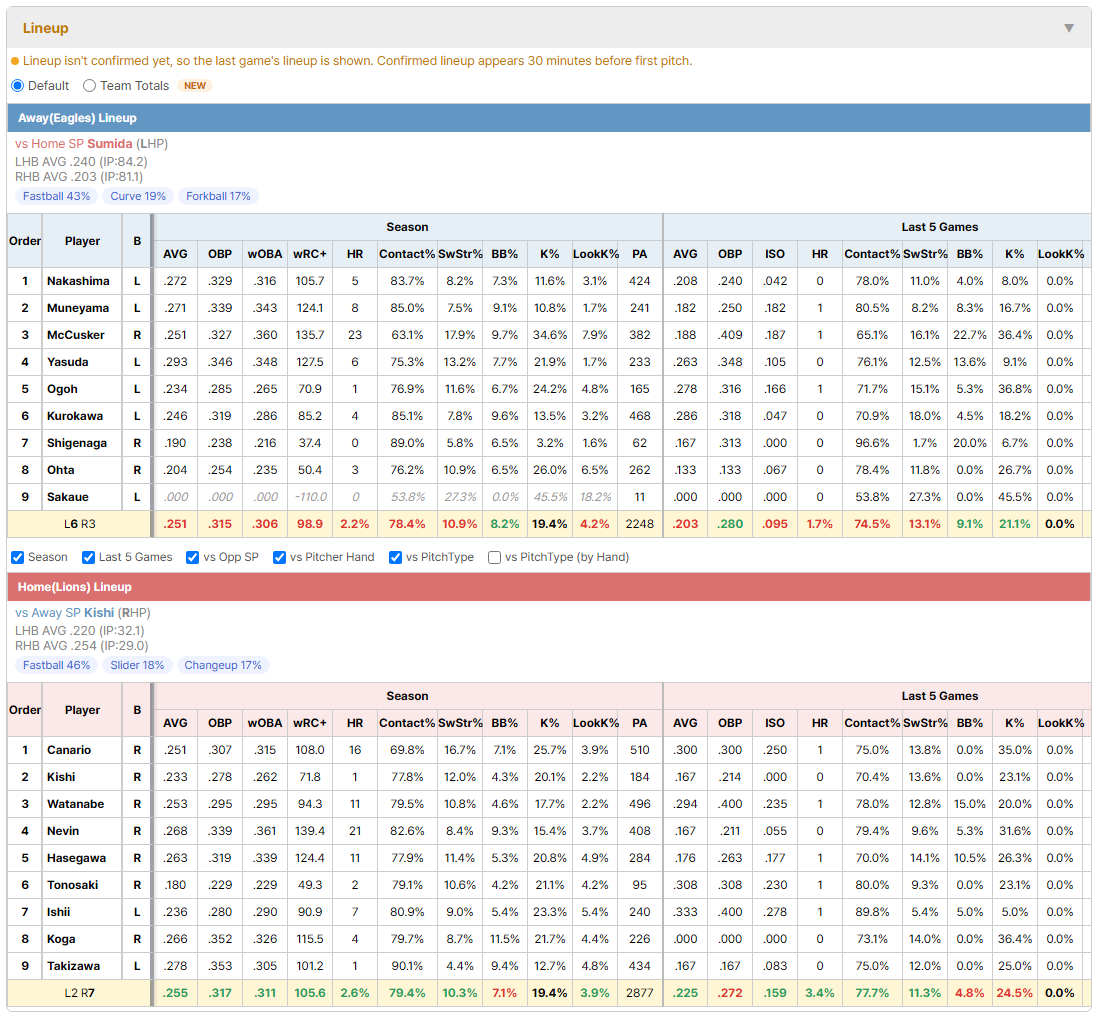Choose the Changeup 17% pitch tag
Image resolution: width=1098 pixels, height=1018 pixels.
[x=223, y=665]
